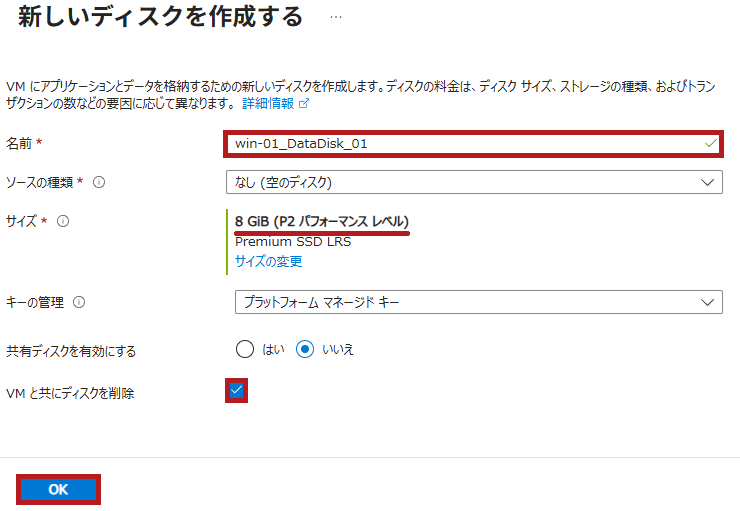Click the ellipsis icon beside the page title
Viewport: 740px width, 511px height.
(336, 18)
